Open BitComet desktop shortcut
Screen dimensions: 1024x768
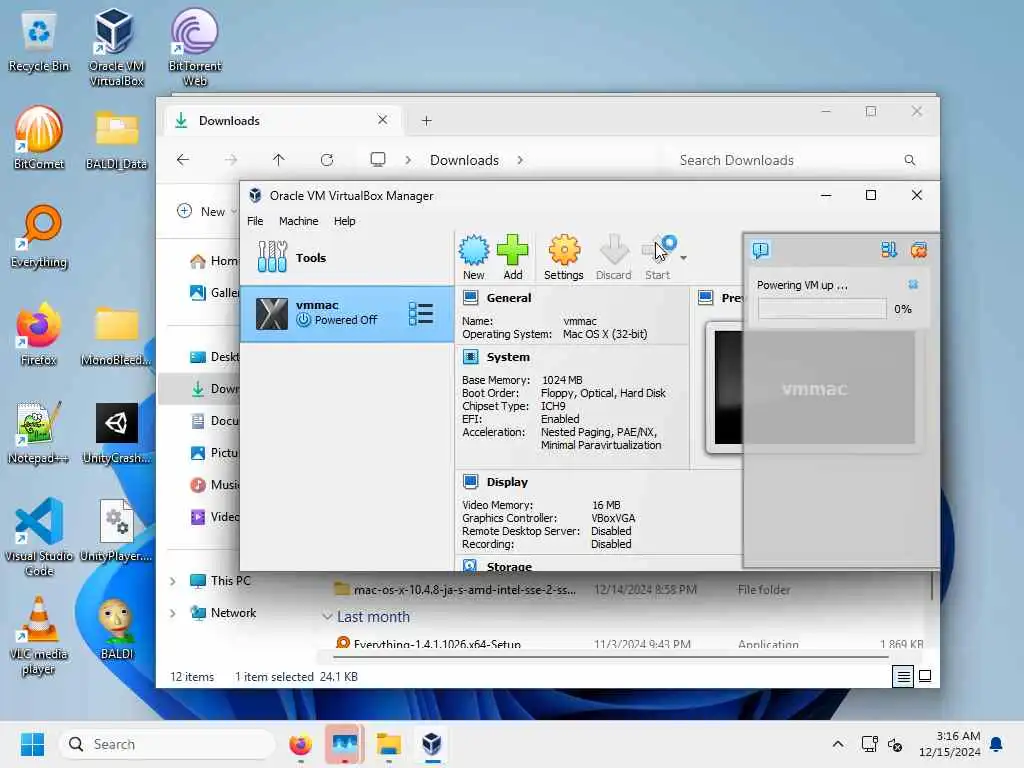coord(39,138)
